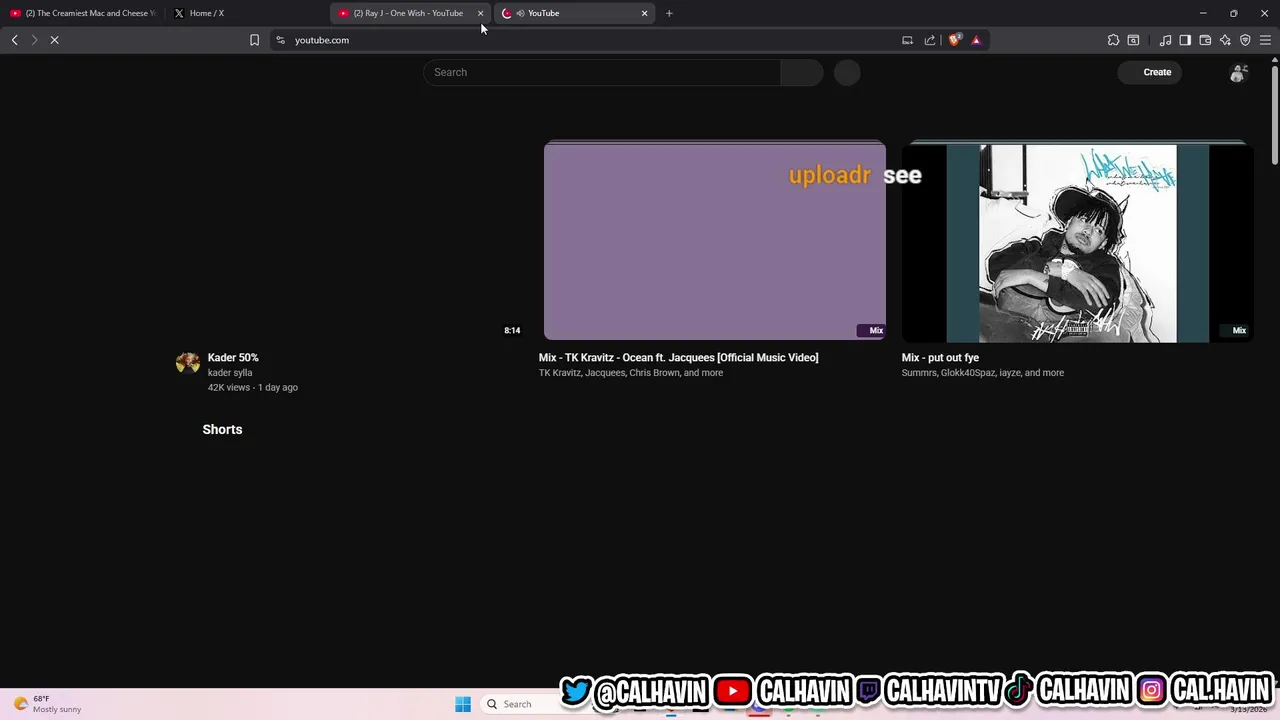Select the active YouTube tab

tap(574, 13)
